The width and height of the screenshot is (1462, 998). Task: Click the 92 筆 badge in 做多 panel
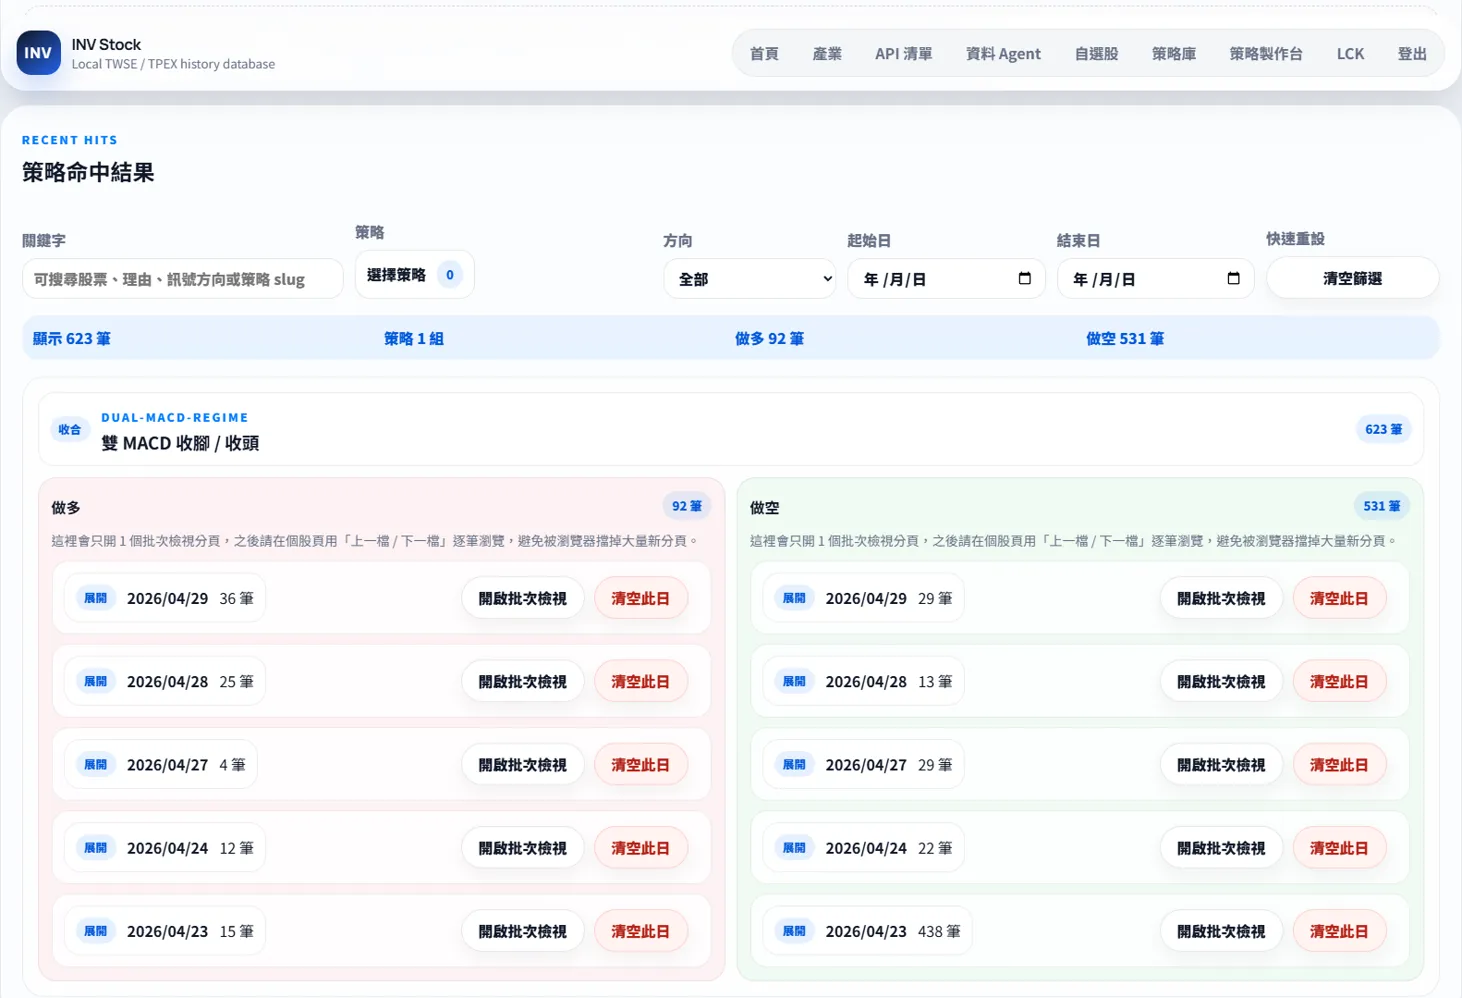tap(687, 506)
